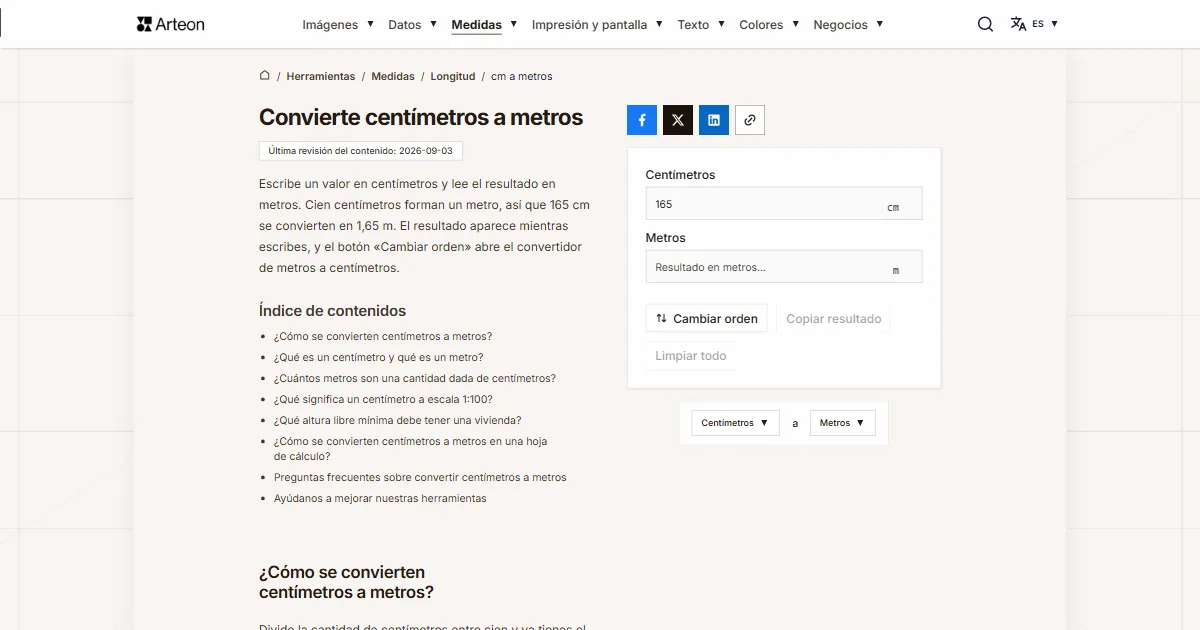Click the heading 'Convierte centímetros a metros'
This screenshot has width=1200, height=630.
421,117
